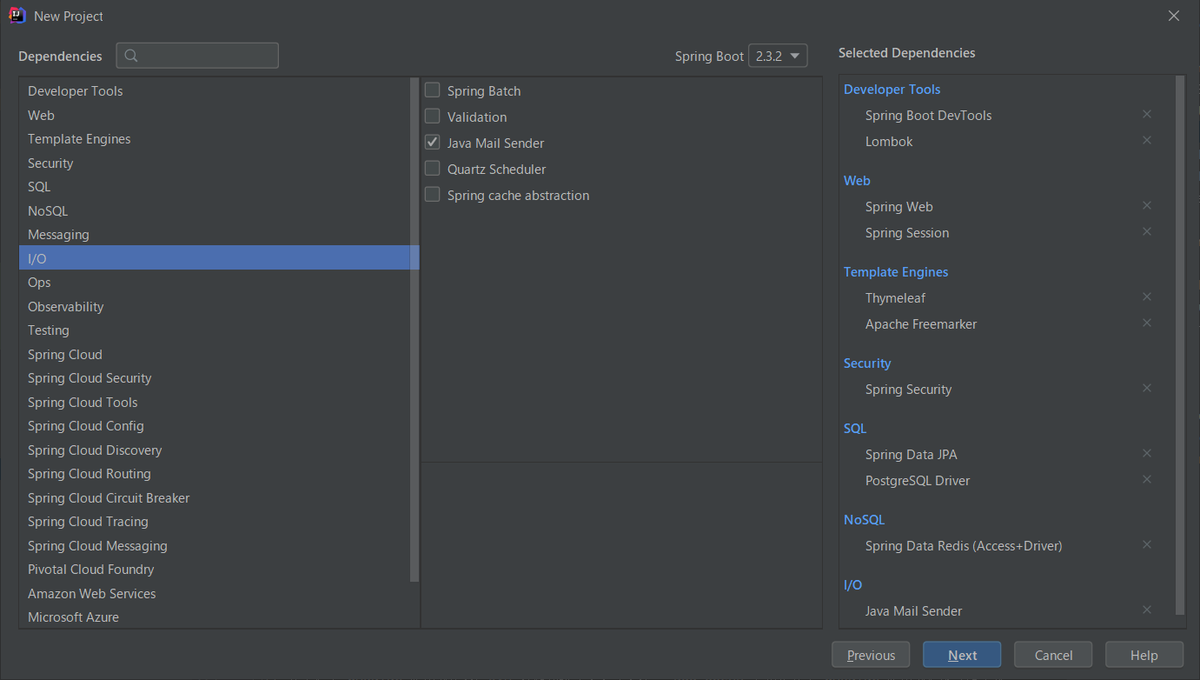Click the search magnifier icon in Dependencies field

pos(131,56)
